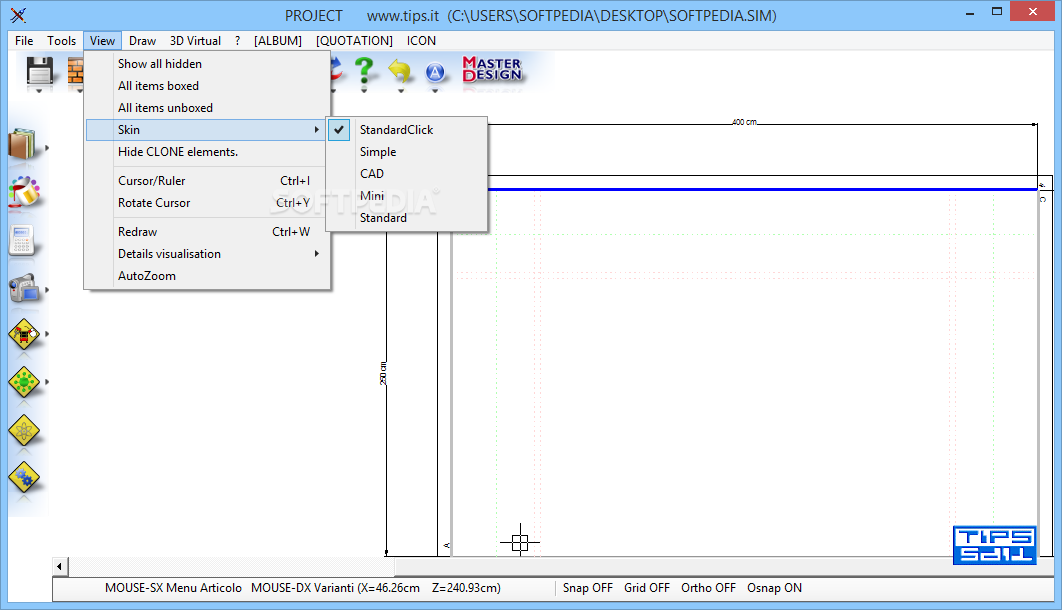The width and height of the screenshot is (1062, 610).
Task: Expand arrow beside books sidebar icon
Action: (47, 147)
